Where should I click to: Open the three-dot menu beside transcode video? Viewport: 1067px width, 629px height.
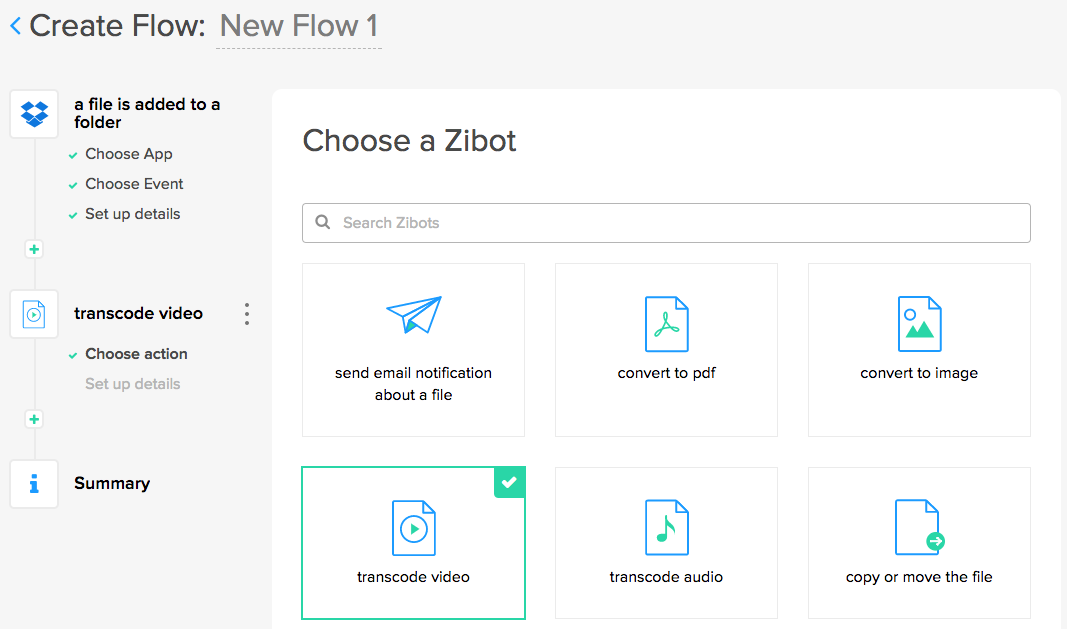click(x=247, y=314)
